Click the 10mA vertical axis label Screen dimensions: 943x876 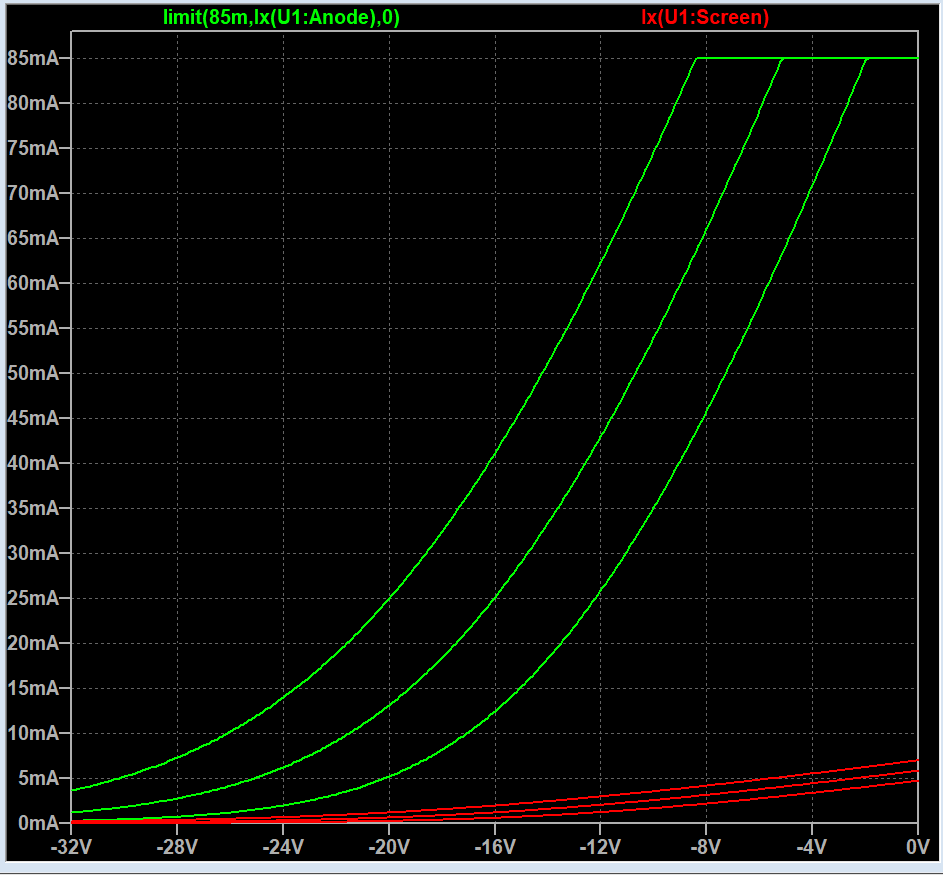tap(33, 733)
